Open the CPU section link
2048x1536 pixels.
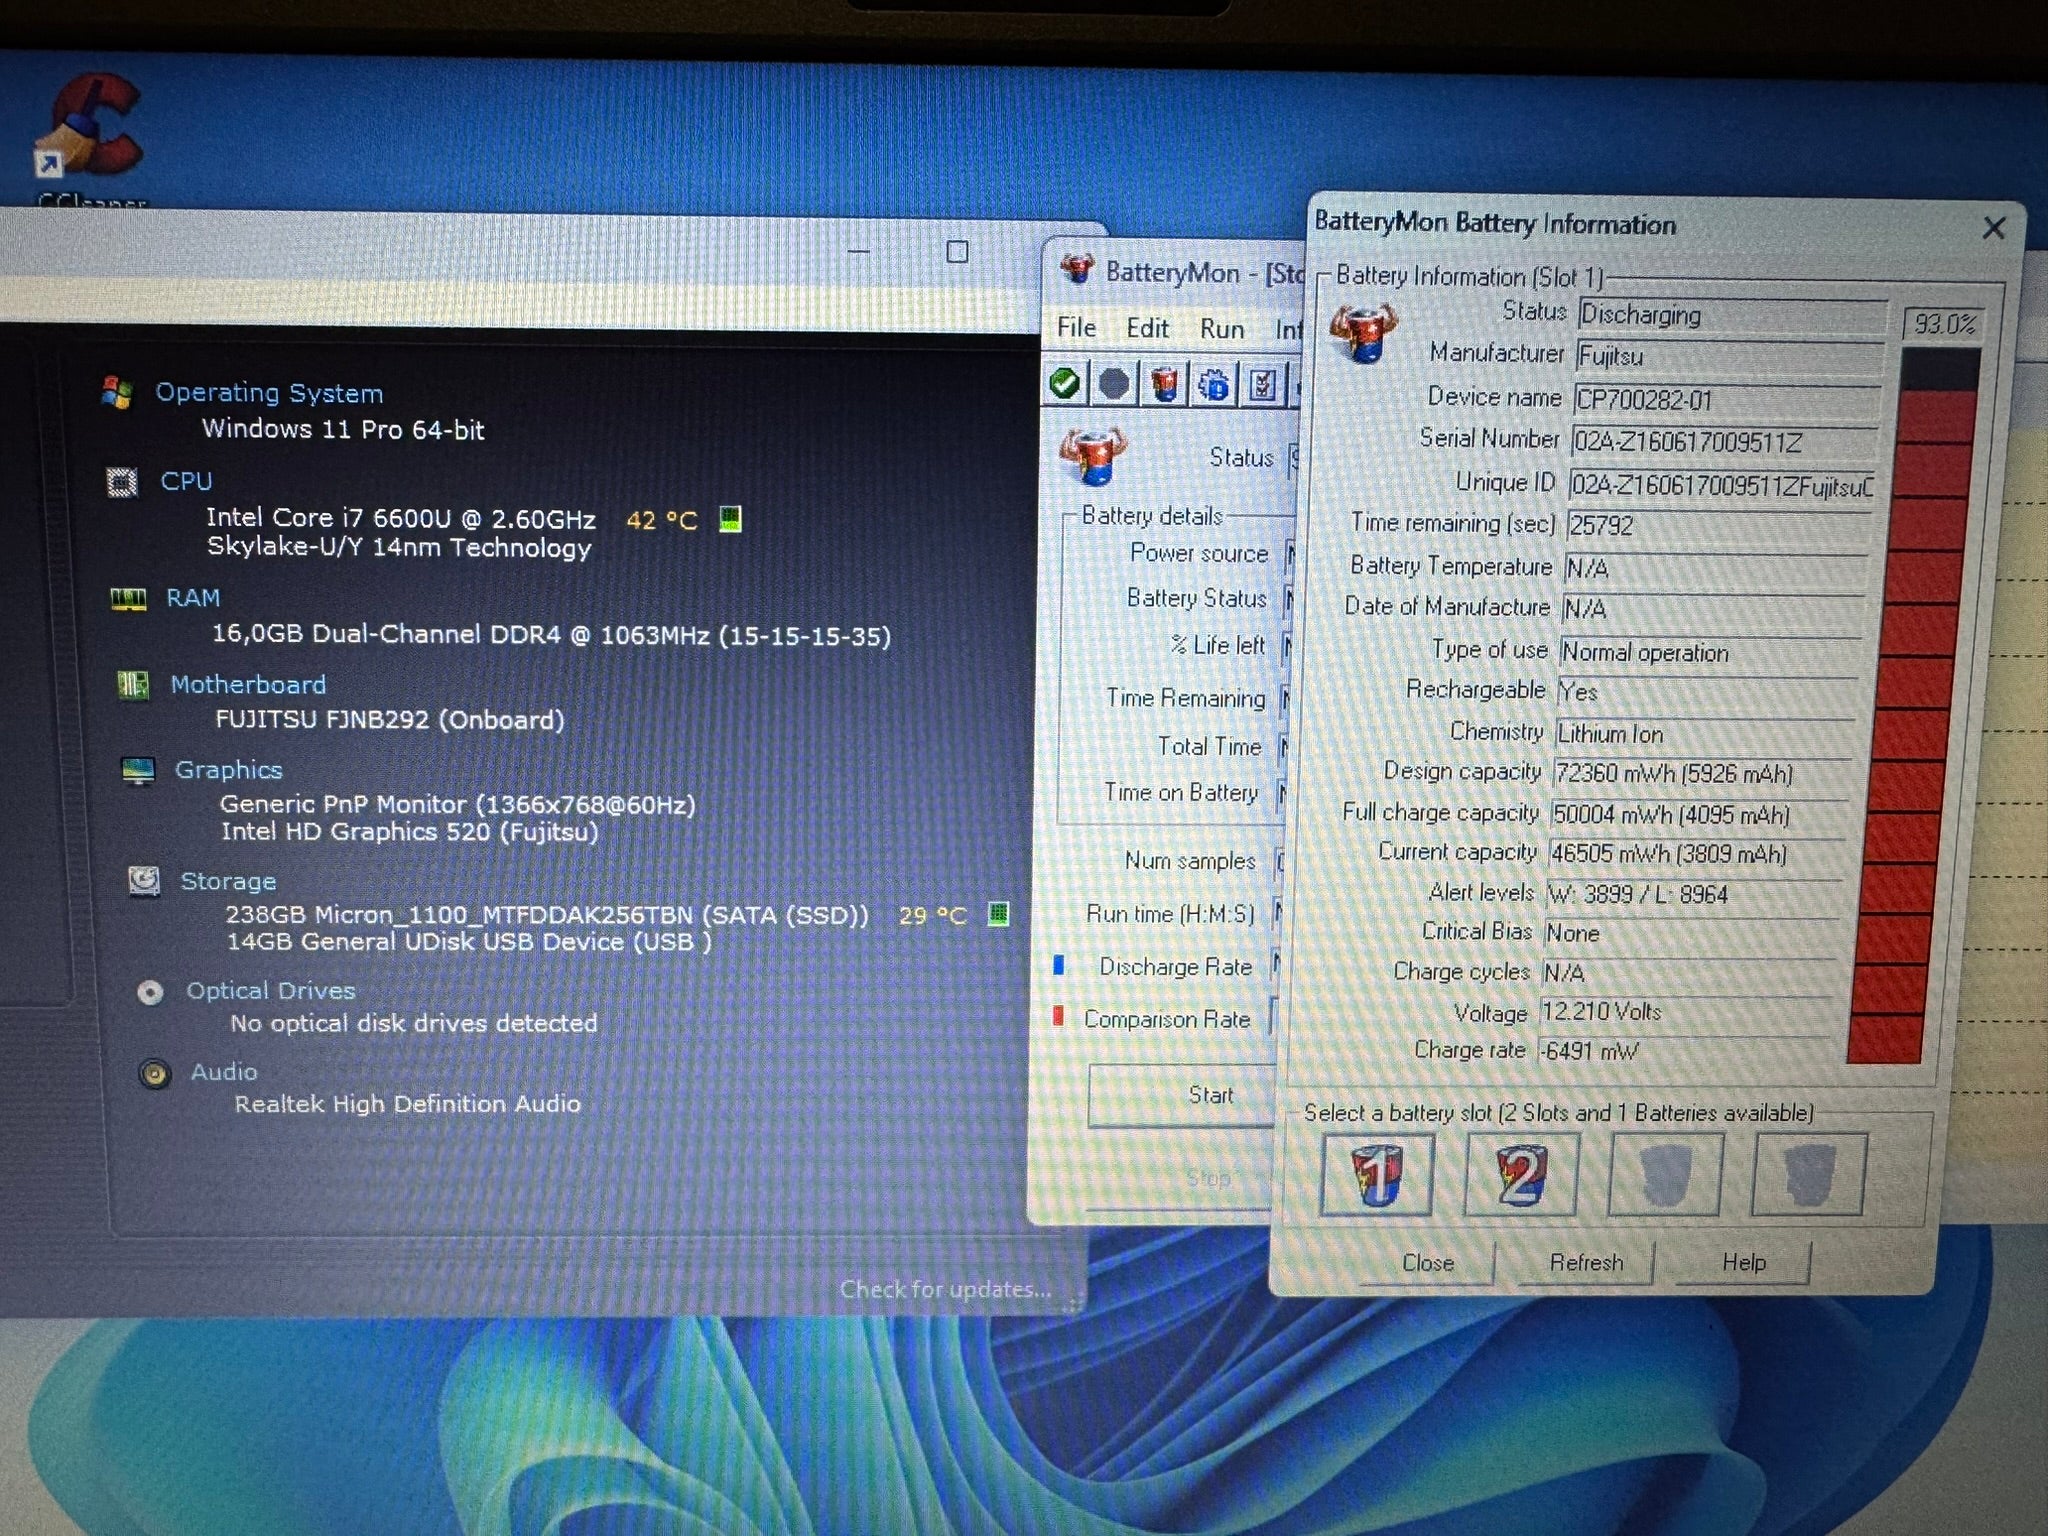pos(186,481)
